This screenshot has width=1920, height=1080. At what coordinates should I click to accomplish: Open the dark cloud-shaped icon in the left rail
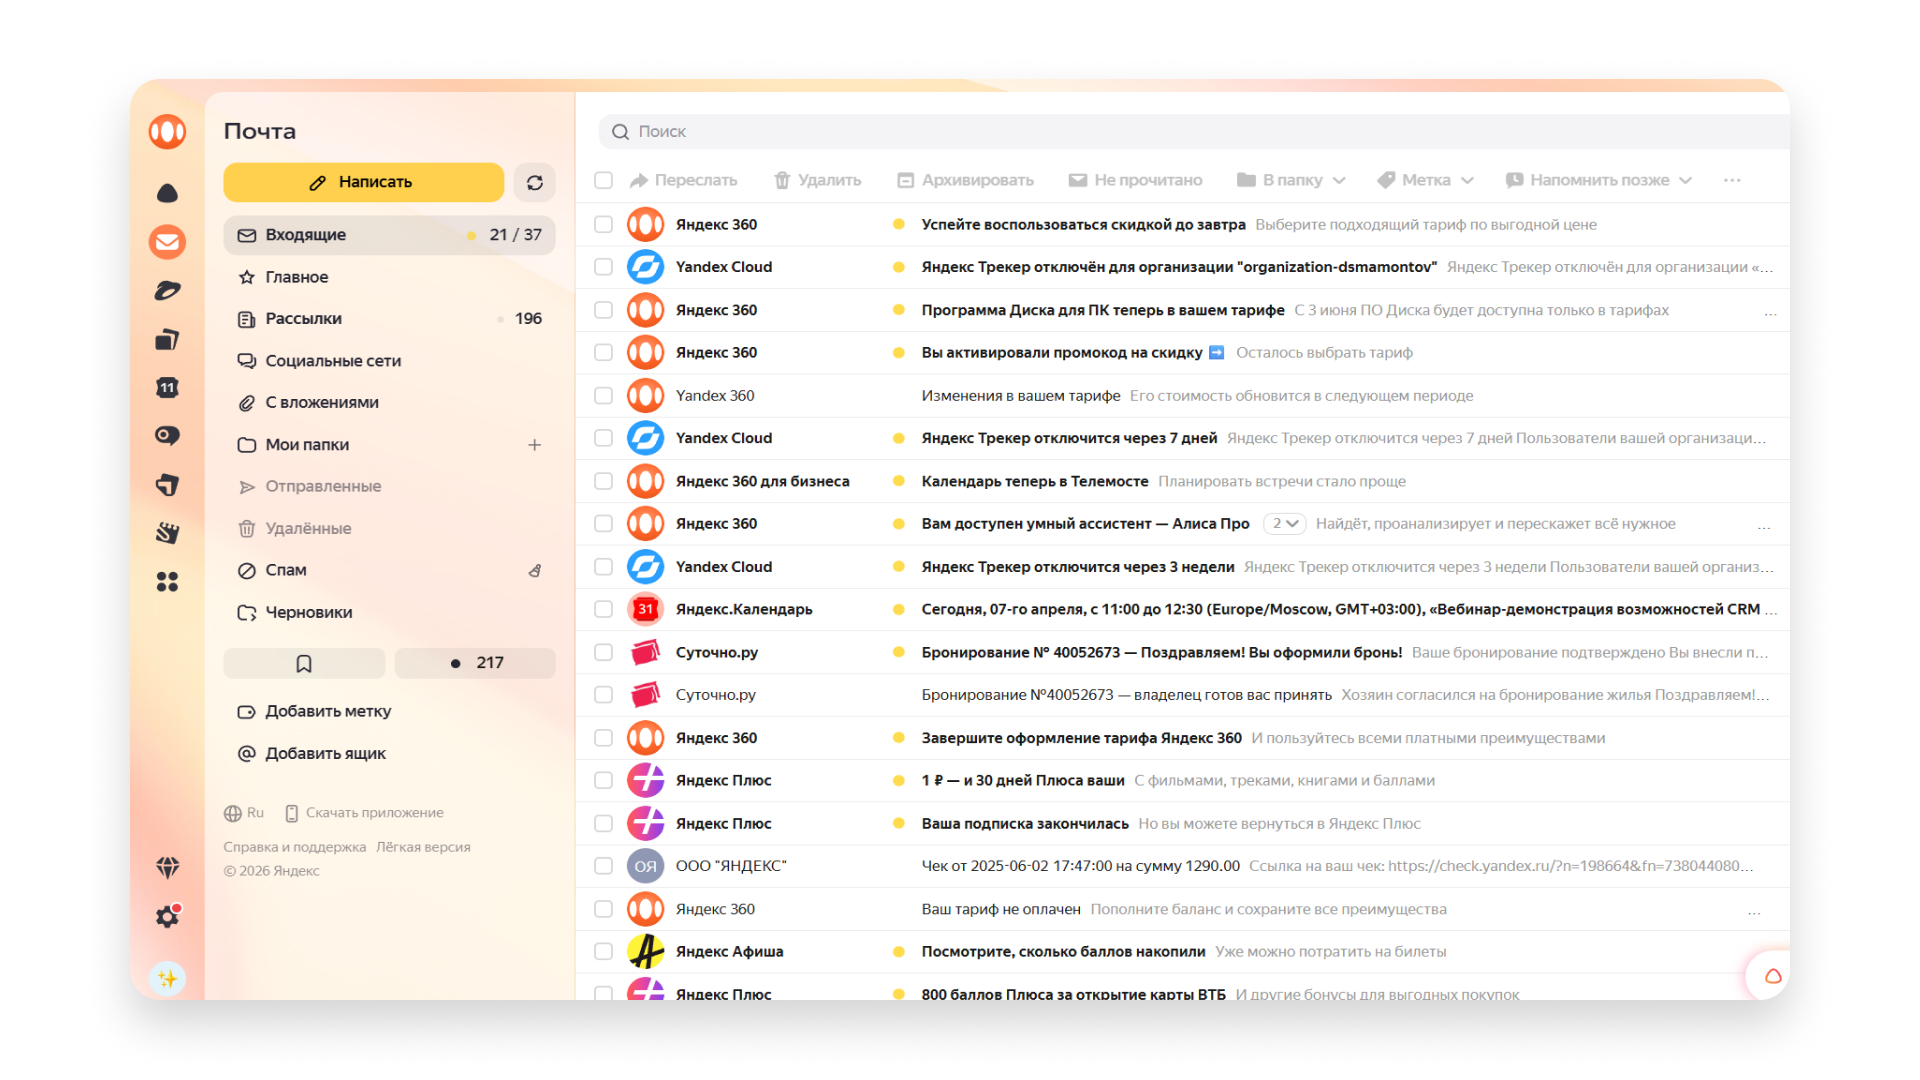tap(167, 193)
